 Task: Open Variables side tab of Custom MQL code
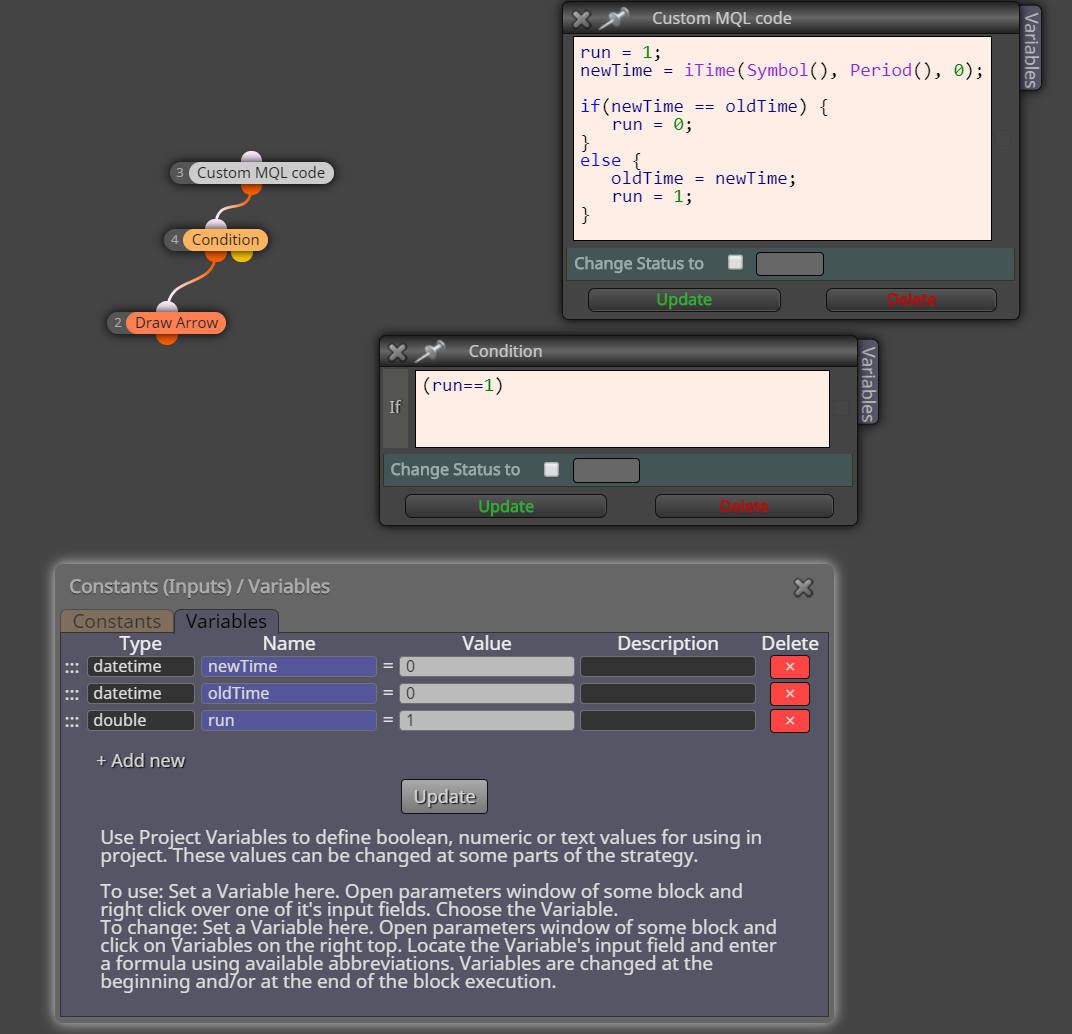1030,49
